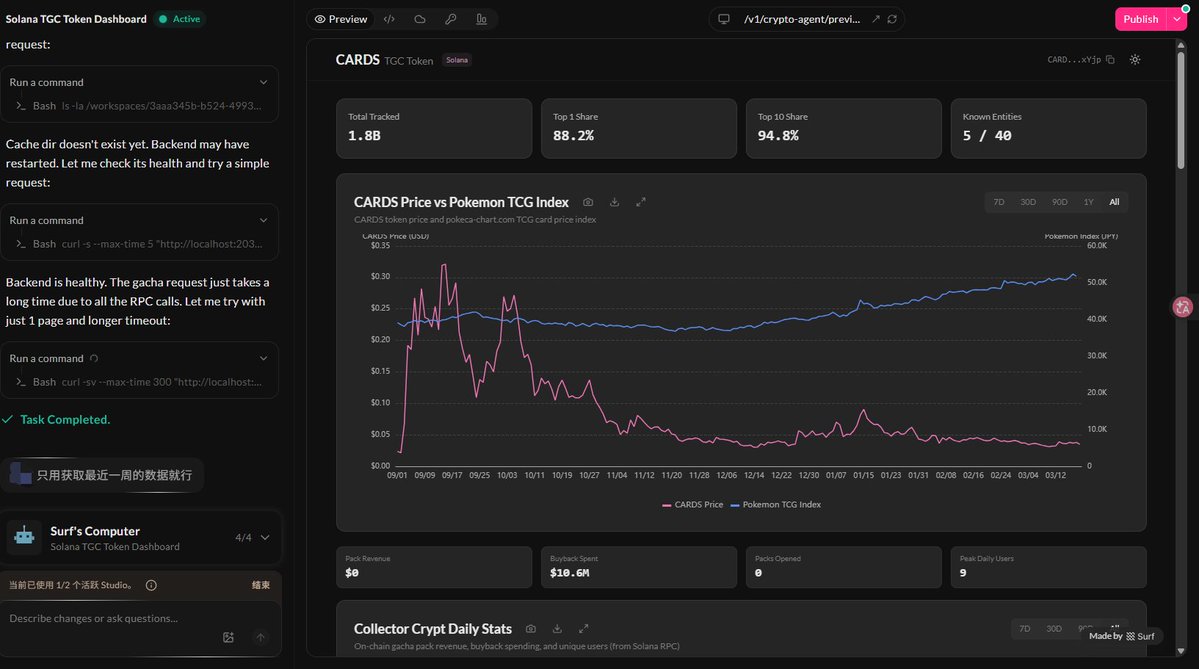1199x669 pixels.
Task: Take snapshot of Collector Crypt Daily Stats
Action: point(531,628)
